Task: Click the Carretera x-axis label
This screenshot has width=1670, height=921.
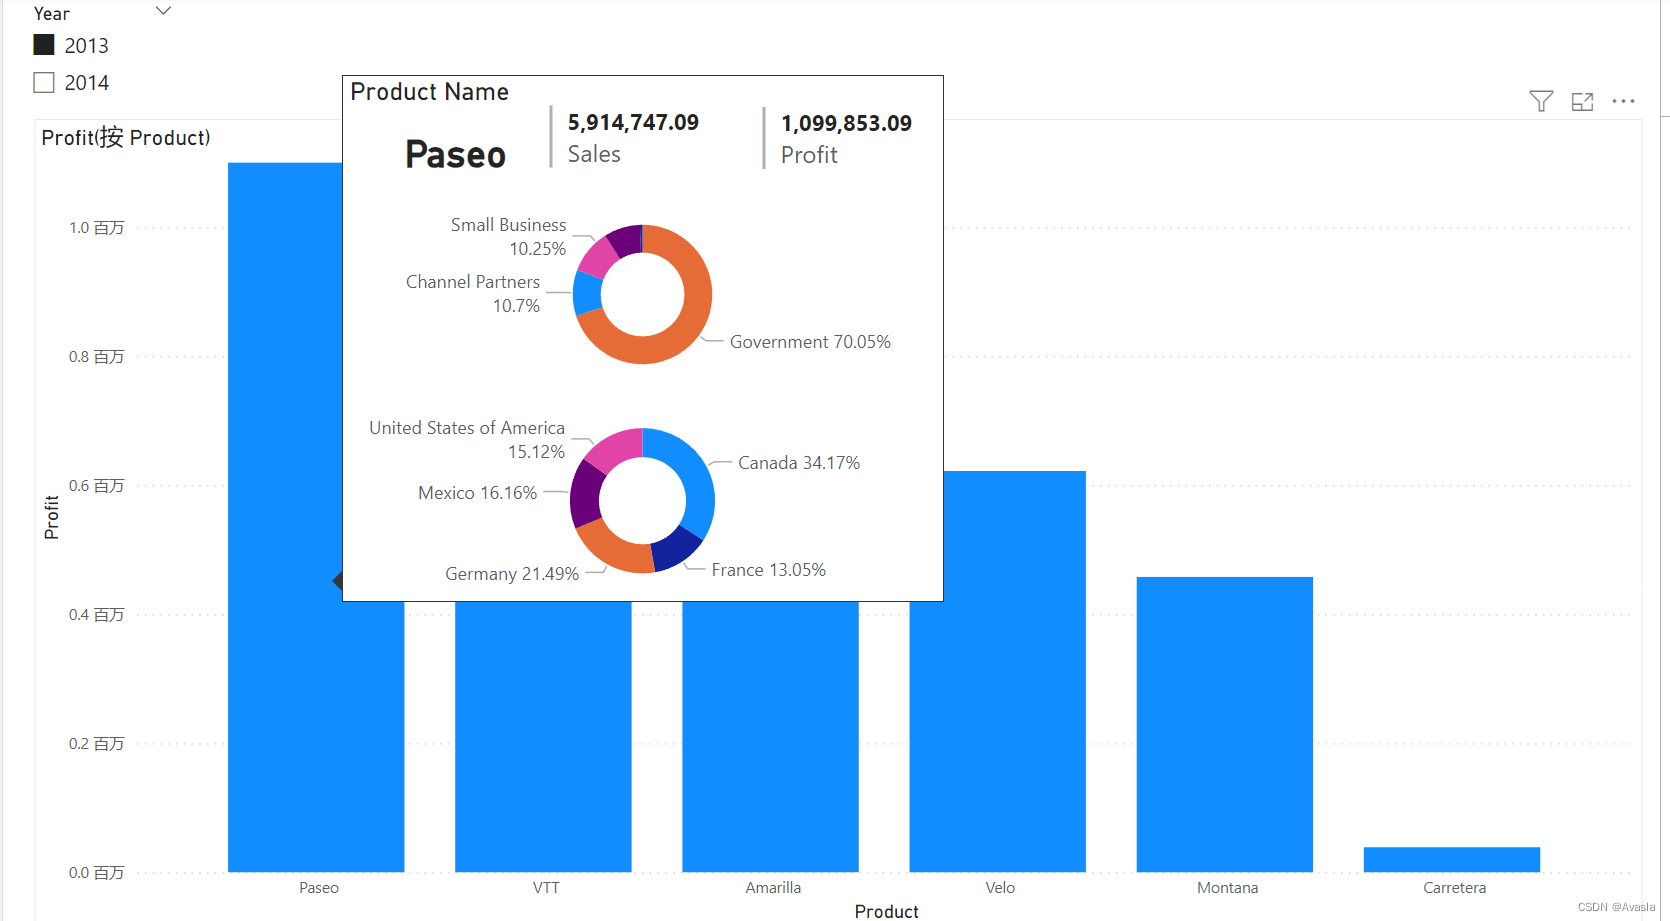Action: 1455,888
